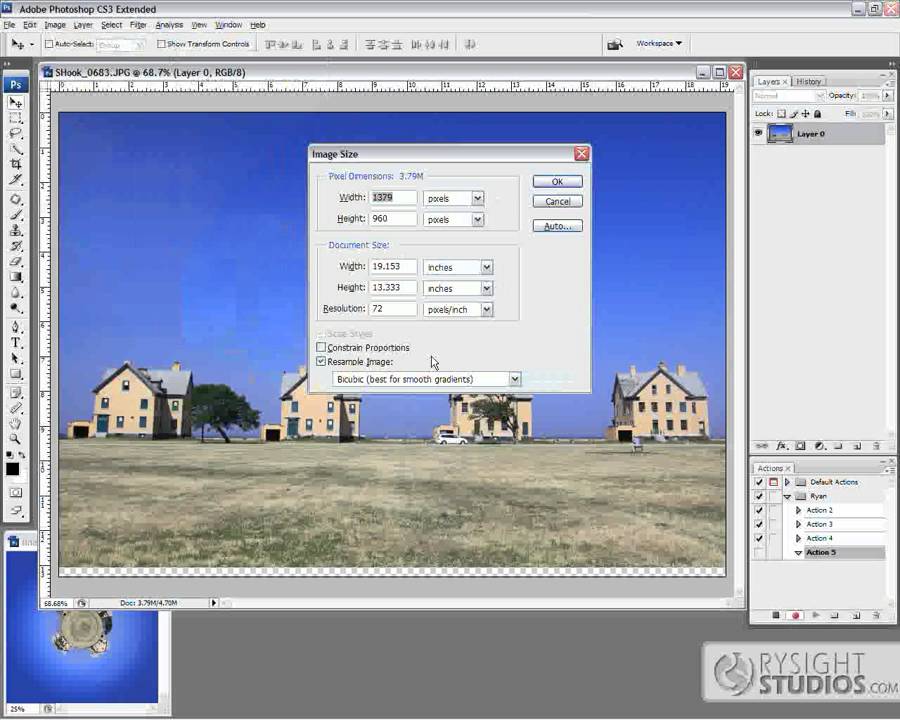The height and width of the screenshot is (720, 900).
Task: Open resolution pixels/inch dropdown
Action: coord(487,309)
